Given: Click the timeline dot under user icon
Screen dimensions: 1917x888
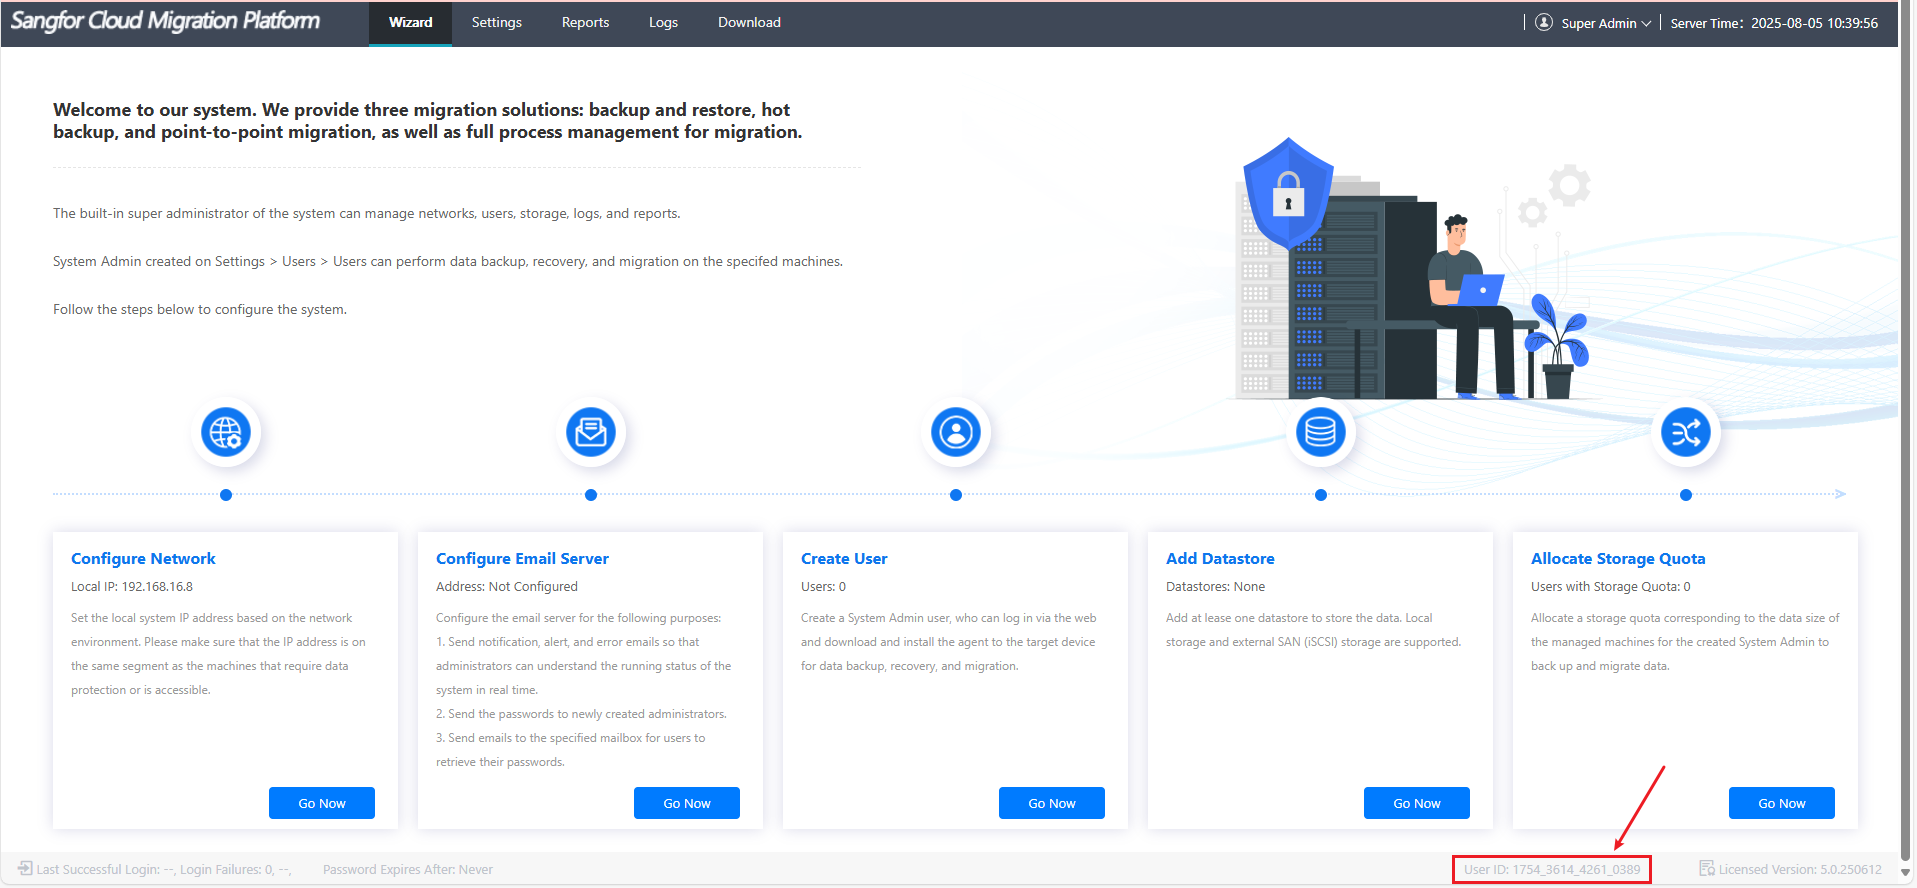Looking at the screenshot, I should click(956, 495).
